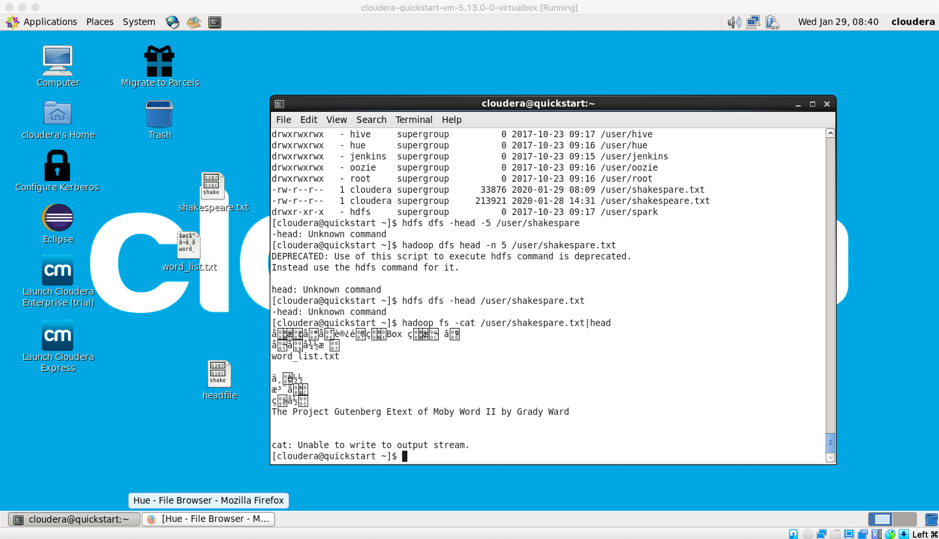Screen dimensions: 939x539
Task: Select the Computer desktop icon
Action: click(57, 66)
